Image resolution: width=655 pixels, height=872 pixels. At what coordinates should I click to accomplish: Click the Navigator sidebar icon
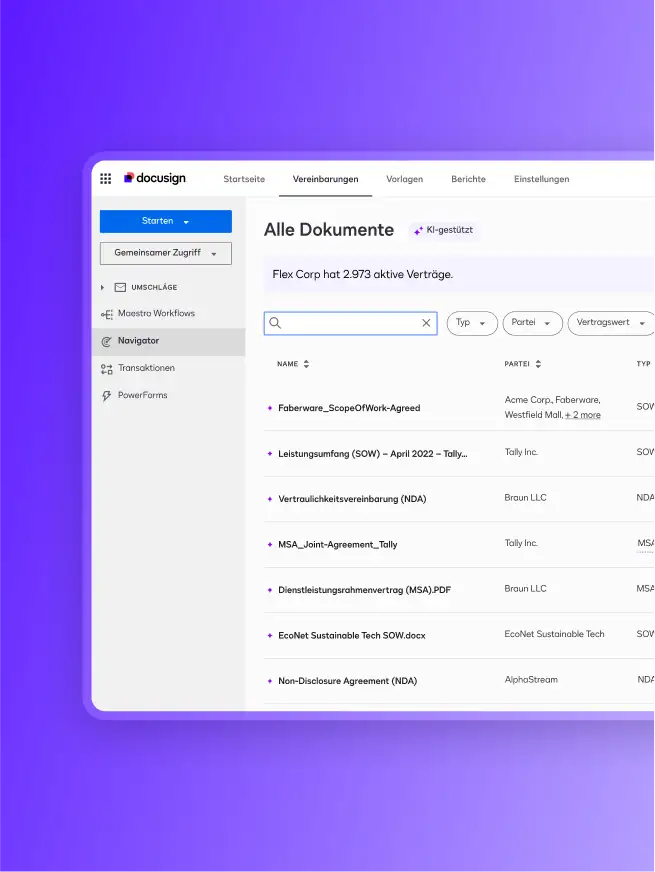pyautogui.click(x=107, y=341)
